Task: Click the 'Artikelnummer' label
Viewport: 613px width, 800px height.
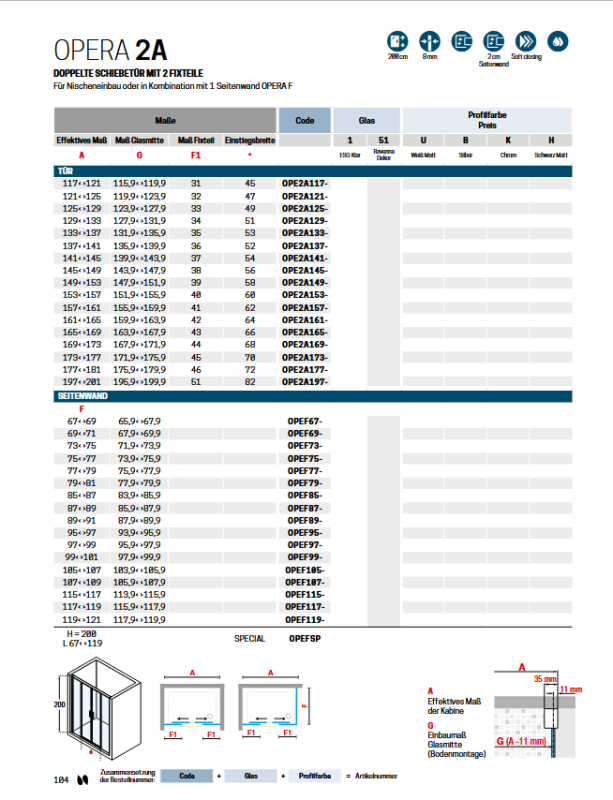Action: pyautogui.click(x=376, y=776)
